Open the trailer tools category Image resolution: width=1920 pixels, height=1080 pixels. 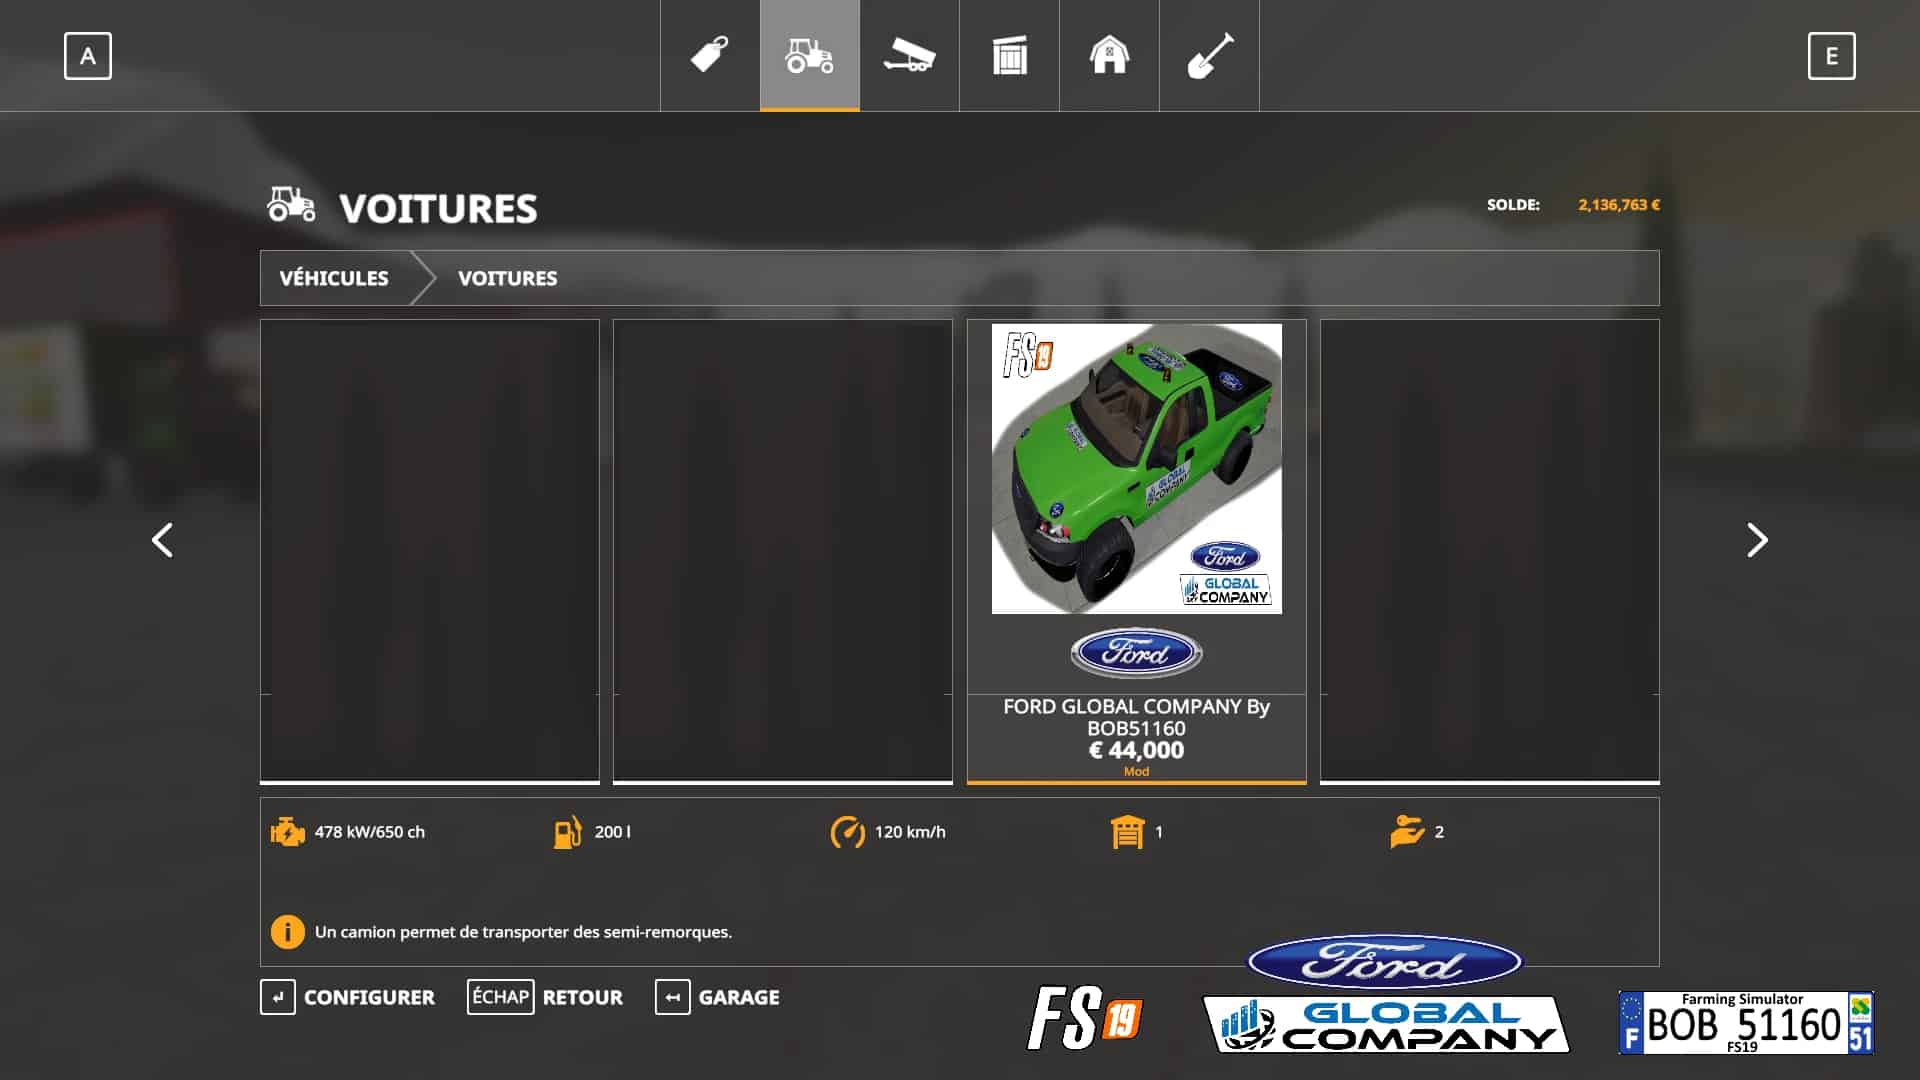coord(909,55)
